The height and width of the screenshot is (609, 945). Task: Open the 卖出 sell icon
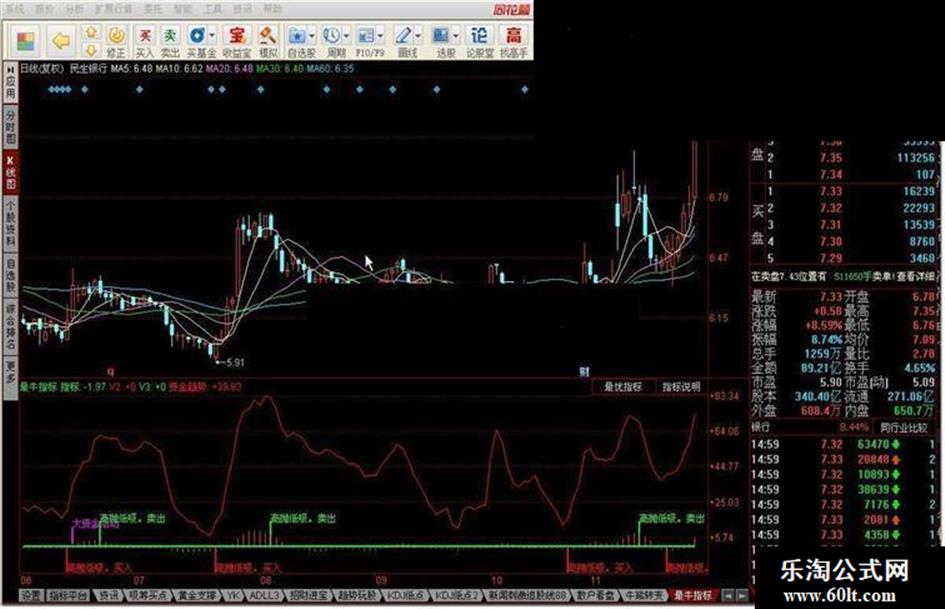(171, 36)
